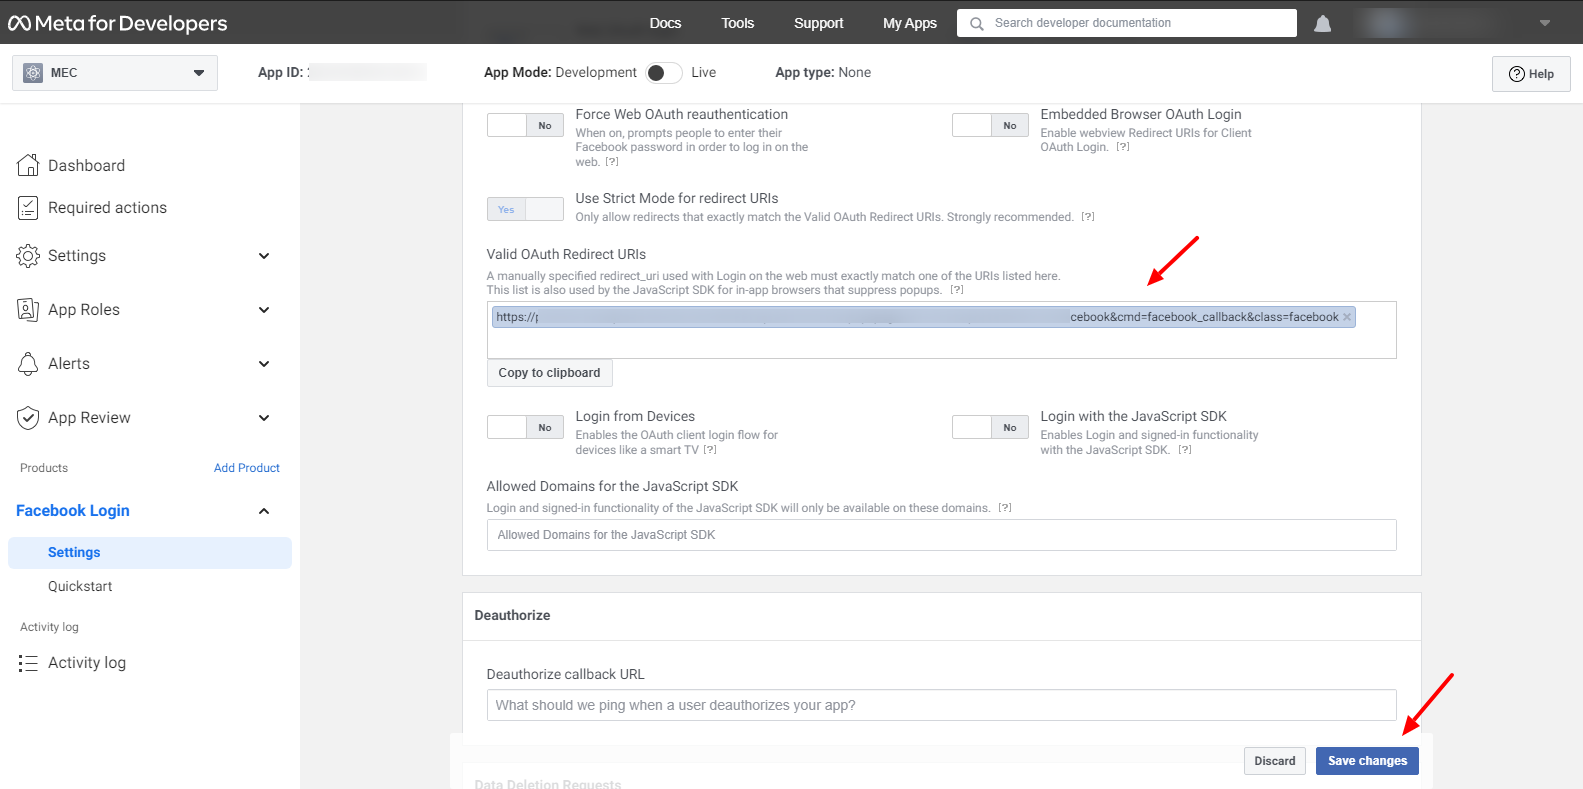
Task: Open the Docs menu
Action: click(665, 23)
